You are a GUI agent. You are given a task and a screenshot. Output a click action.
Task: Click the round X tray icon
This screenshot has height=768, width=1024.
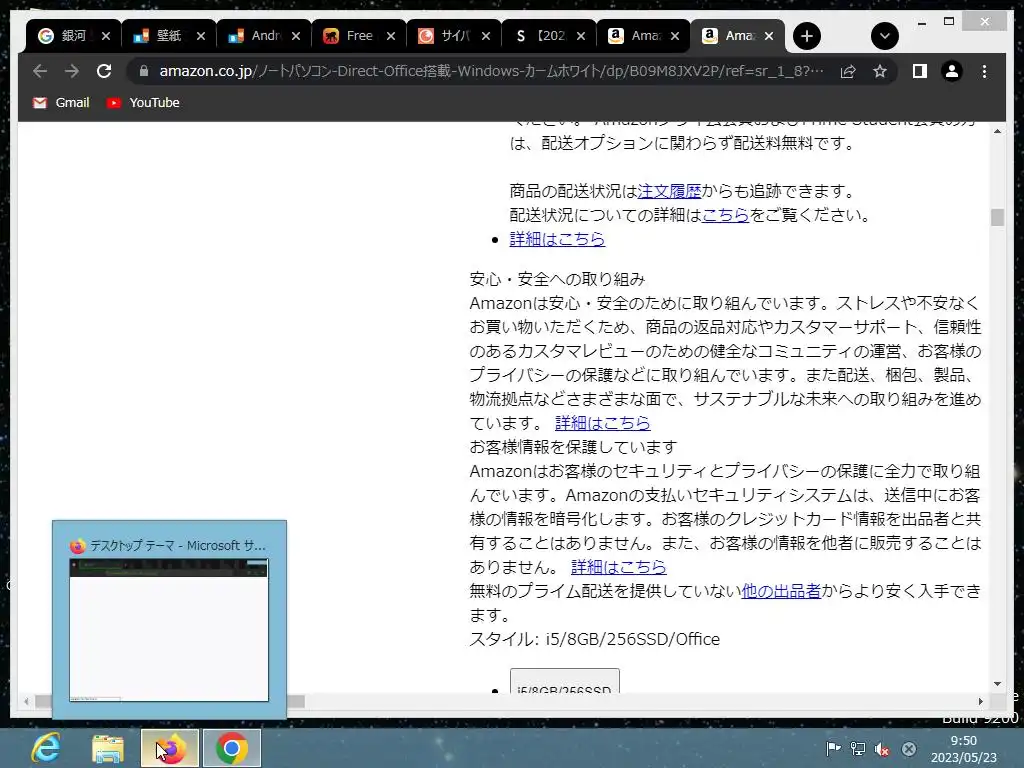[908, 749]
